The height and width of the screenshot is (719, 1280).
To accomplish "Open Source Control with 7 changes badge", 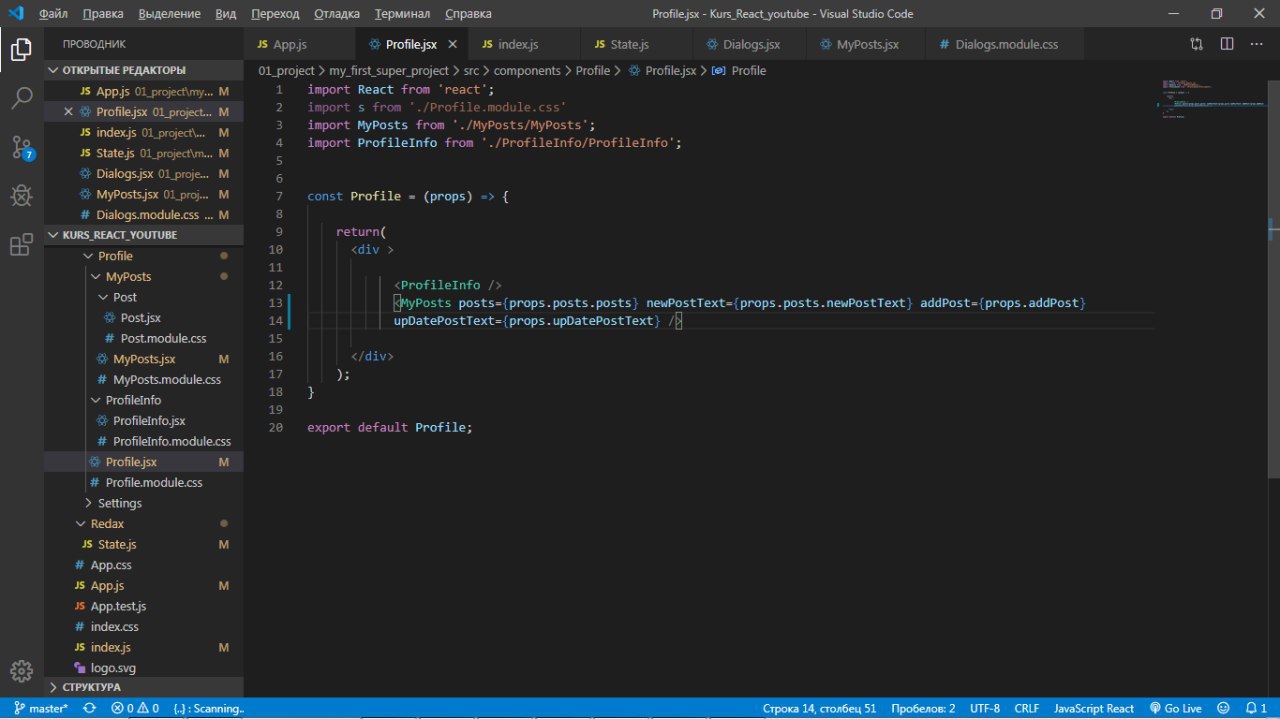I will [21, 147].
